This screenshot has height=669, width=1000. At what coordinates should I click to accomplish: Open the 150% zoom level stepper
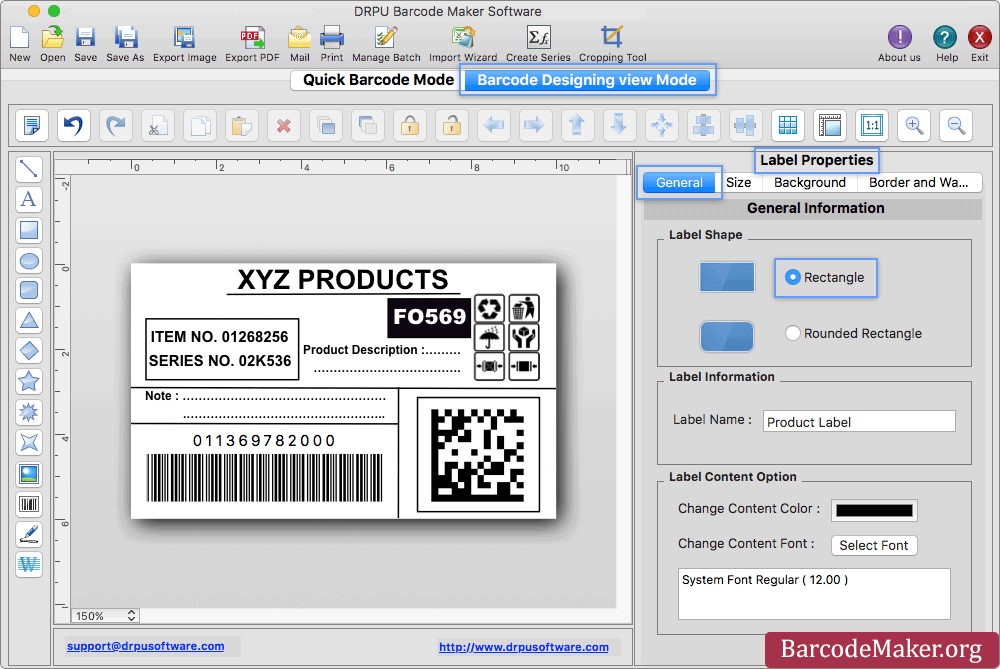131,615
